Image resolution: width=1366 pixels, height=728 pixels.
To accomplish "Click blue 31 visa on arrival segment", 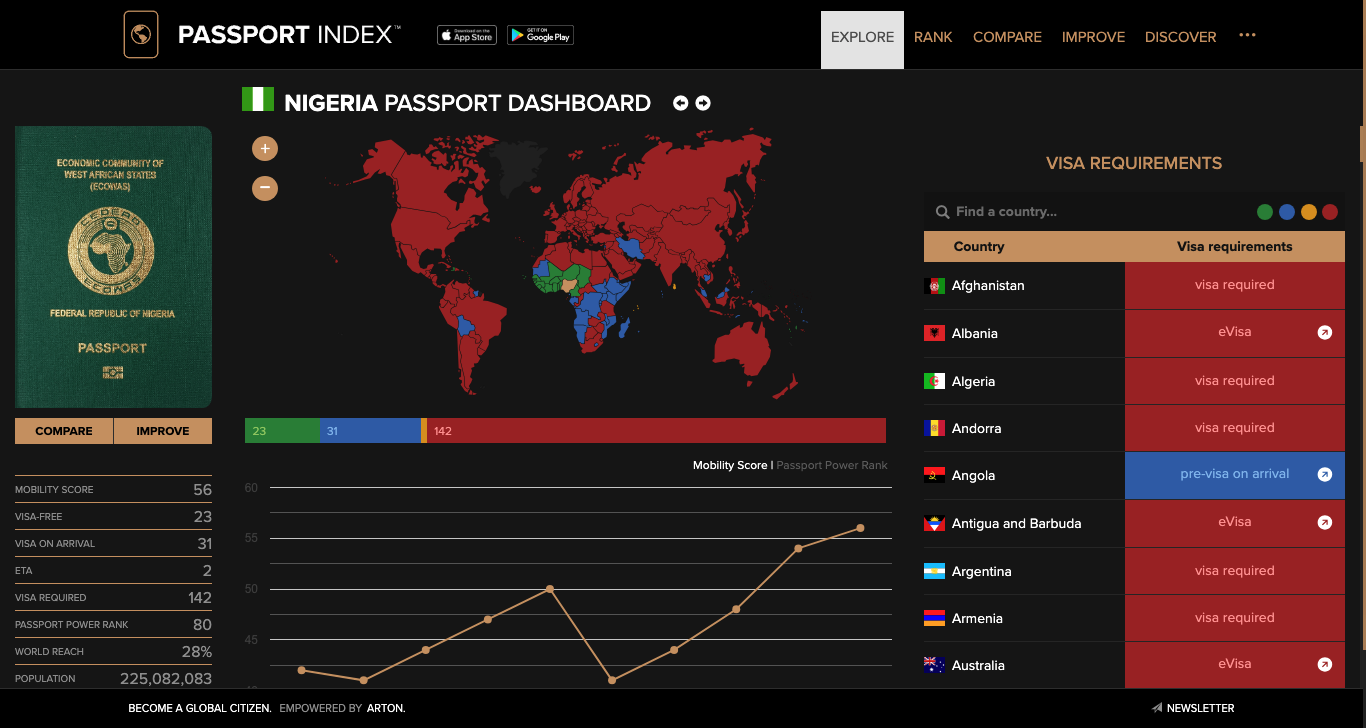I will [x=370, y=431].
